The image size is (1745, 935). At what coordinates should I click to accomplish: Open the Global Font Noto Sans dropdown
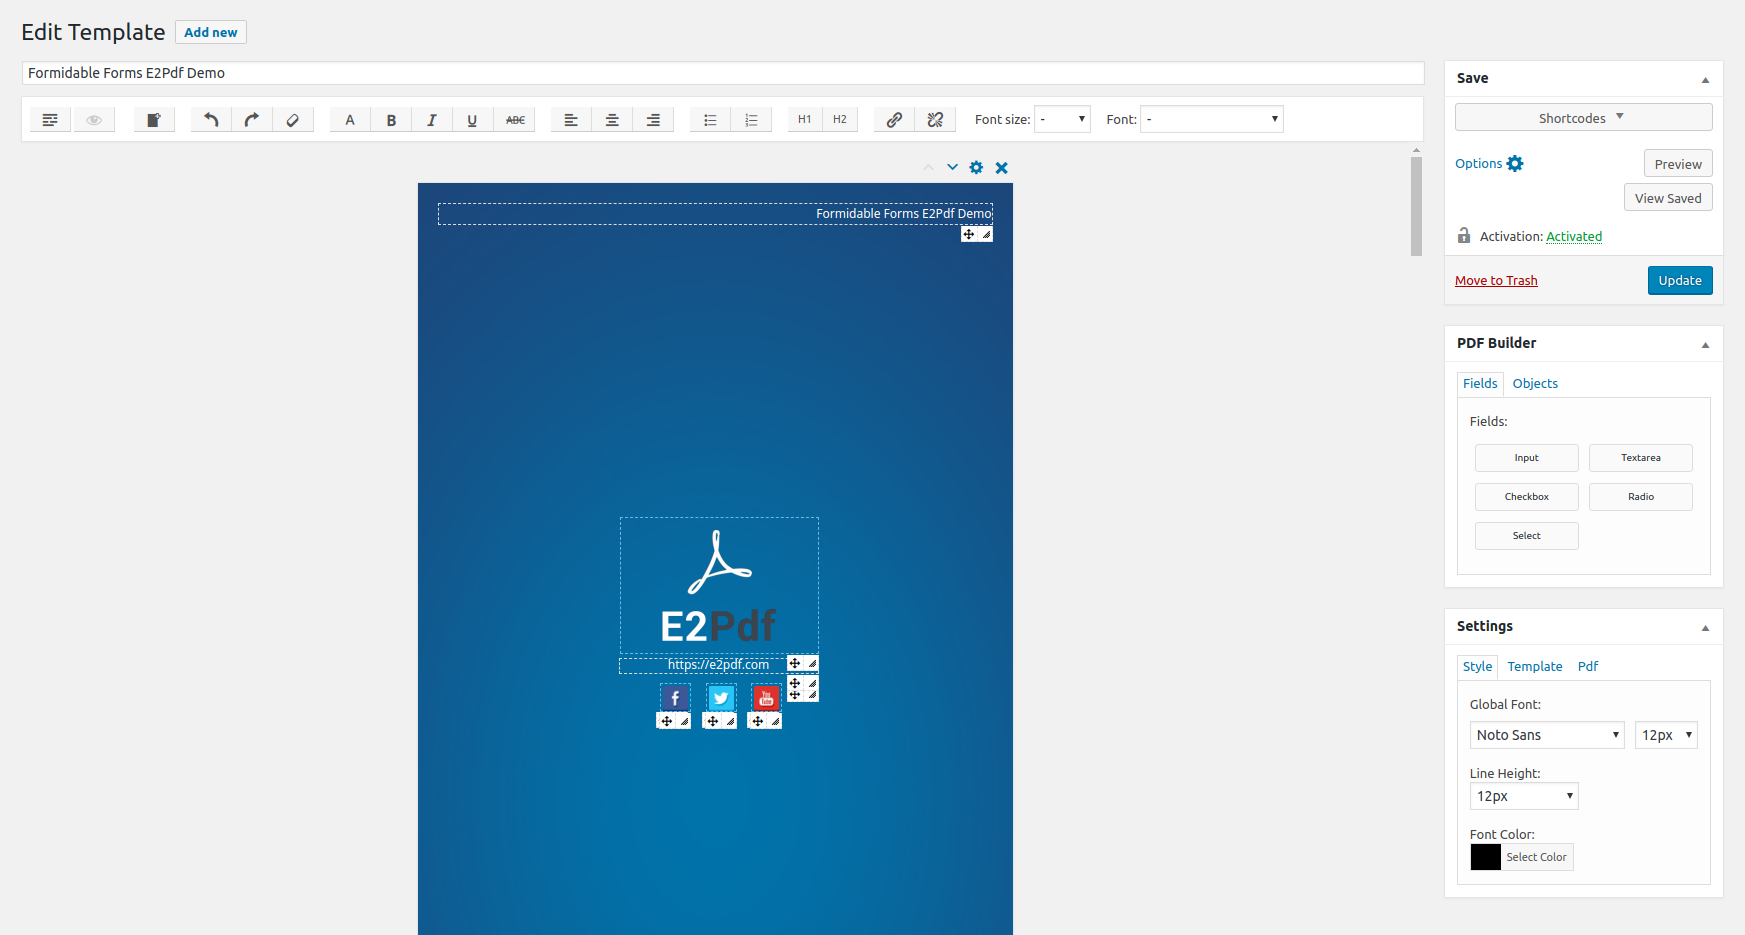click(1546, 735)
